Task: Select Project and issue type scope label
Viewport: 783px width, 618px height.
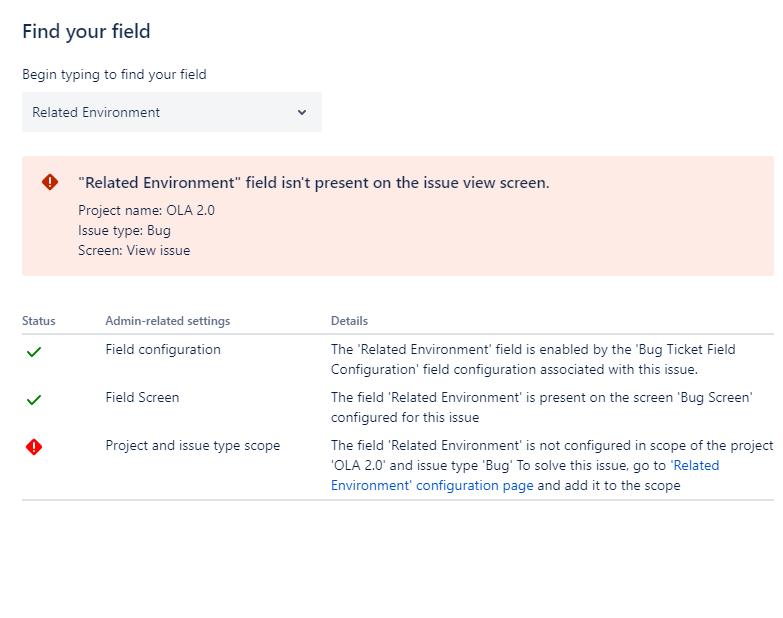Action: [193, 446]
